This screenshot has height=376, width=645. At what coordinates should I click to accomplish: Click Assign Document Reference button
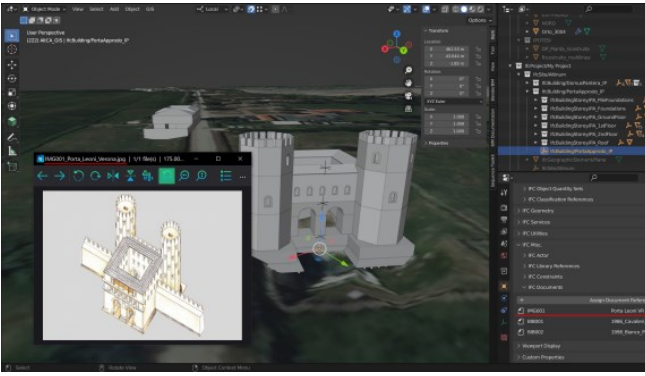tap(581, 300)
